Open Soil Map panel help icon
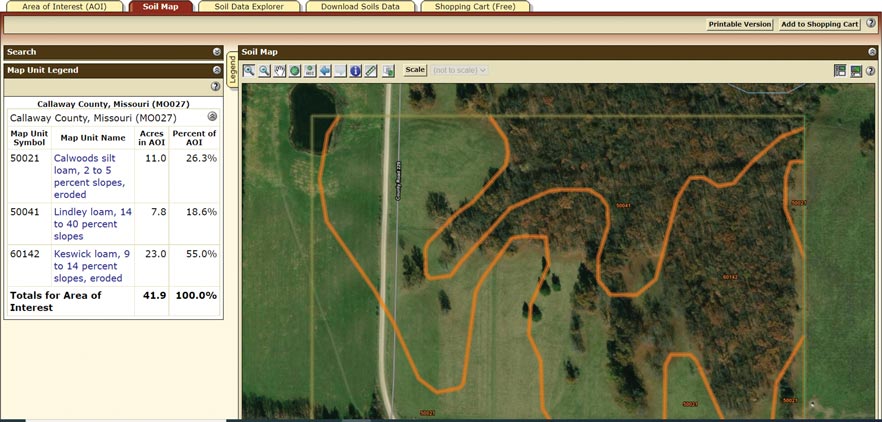 click(870, 71)
